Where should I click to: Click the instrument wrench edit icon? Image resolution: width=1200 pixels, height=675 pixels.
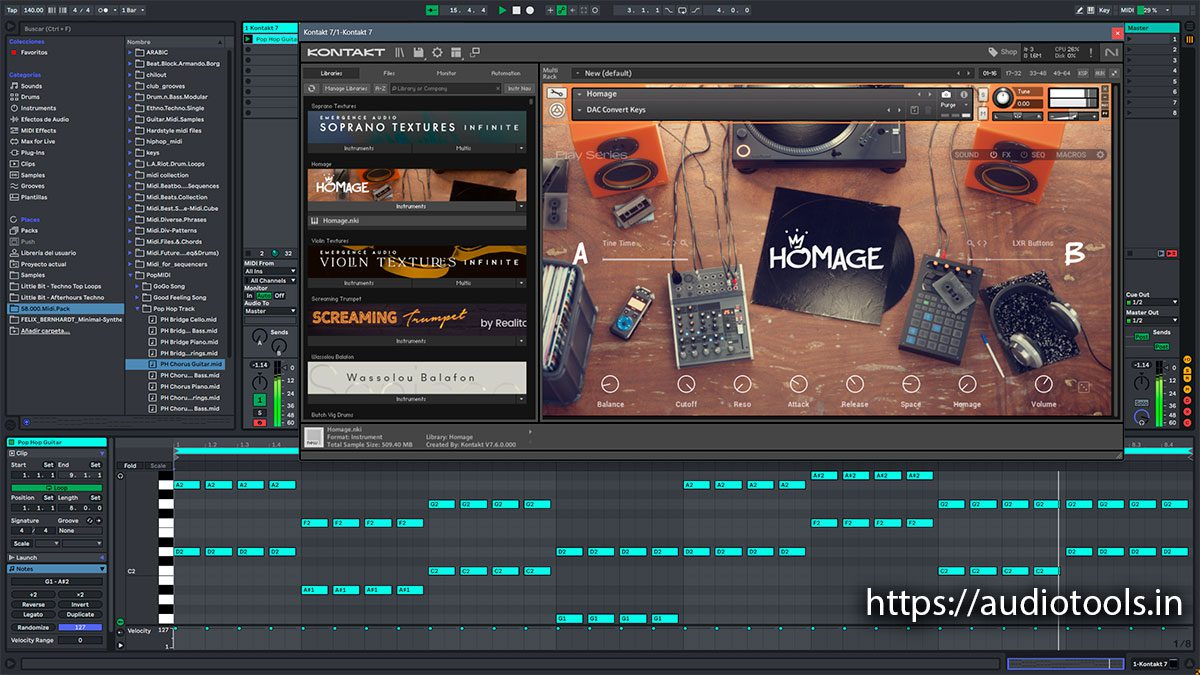(x=555, y=94)
